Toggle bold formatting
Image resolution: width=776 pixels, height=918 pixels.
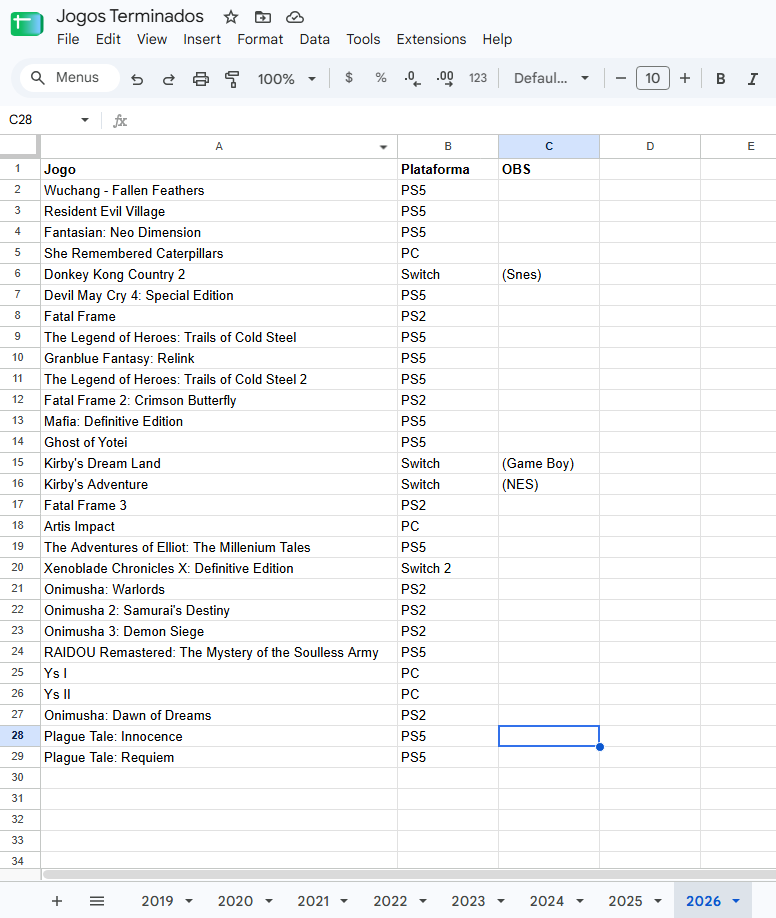point(721,78)
